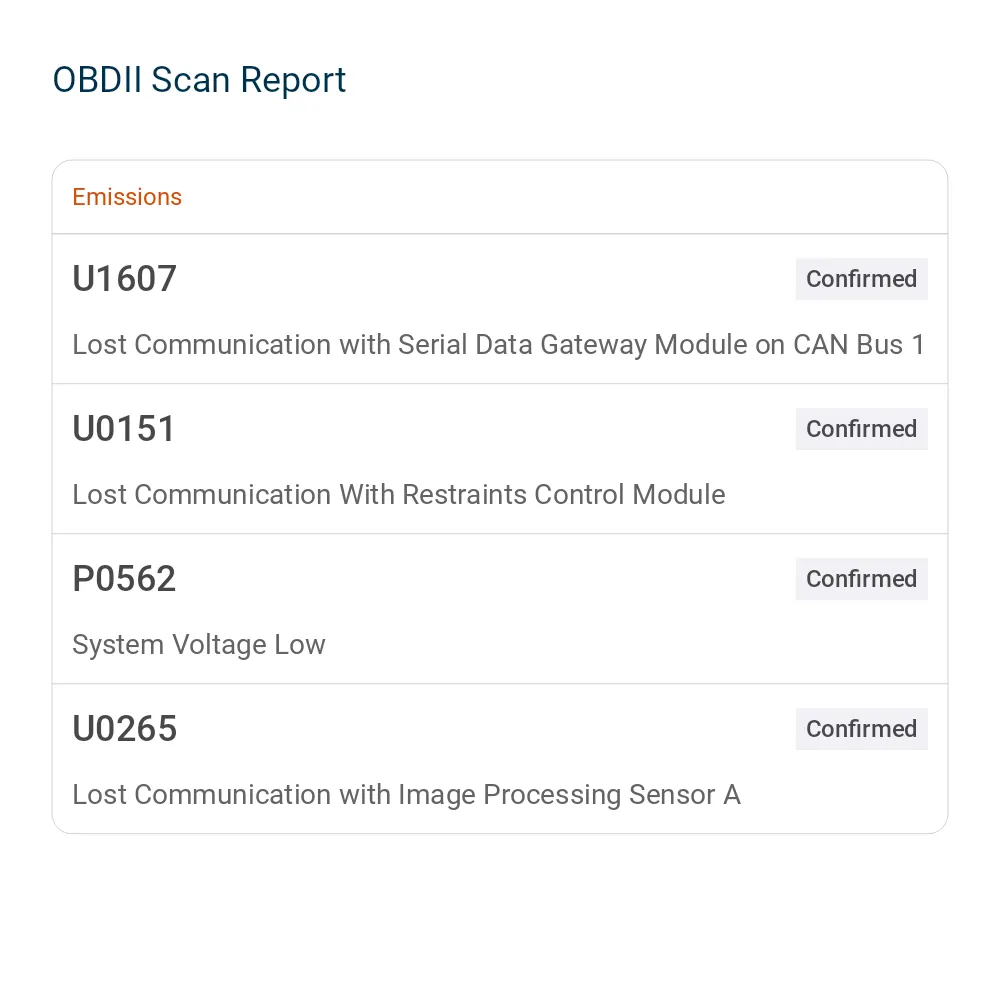Click the Confirmed badge for P0562

861,578
